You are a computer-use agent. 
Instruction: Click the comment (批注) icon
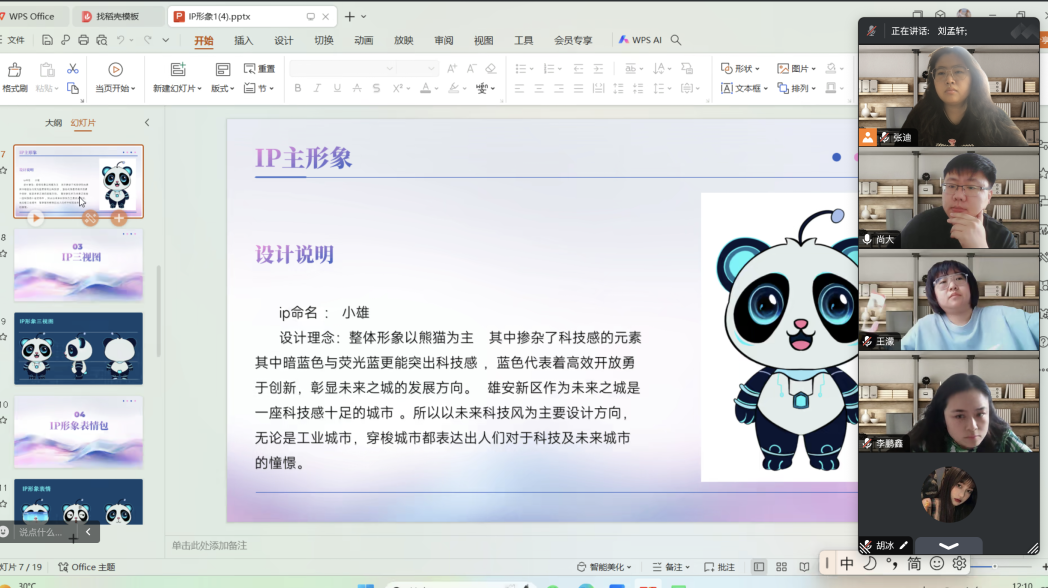(722, 565)
